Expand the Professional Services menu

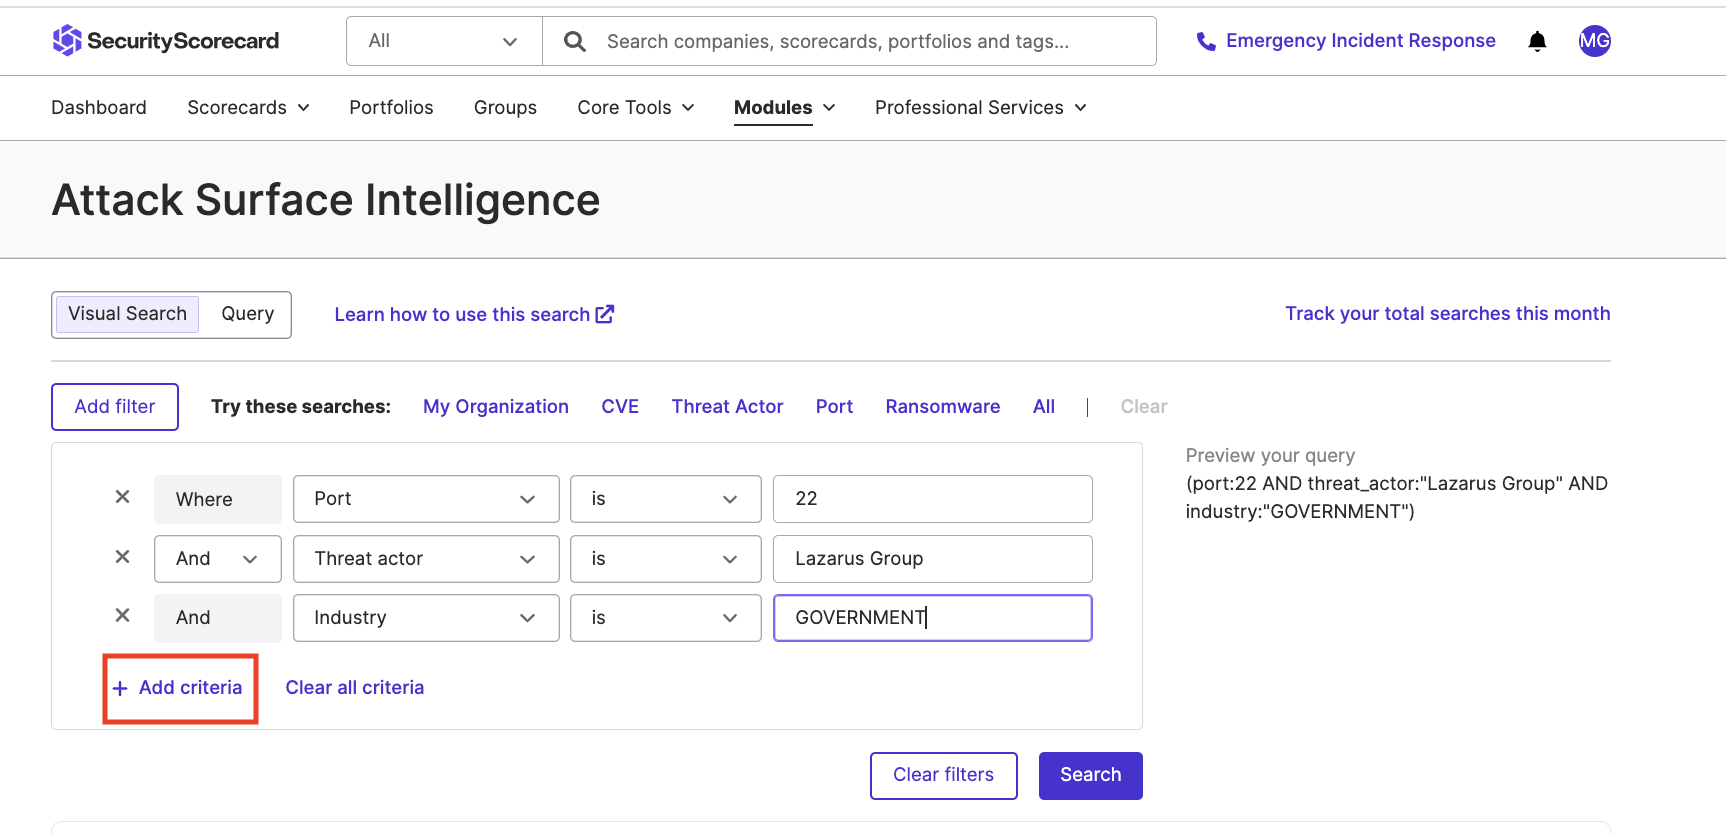tap(980, 107)
